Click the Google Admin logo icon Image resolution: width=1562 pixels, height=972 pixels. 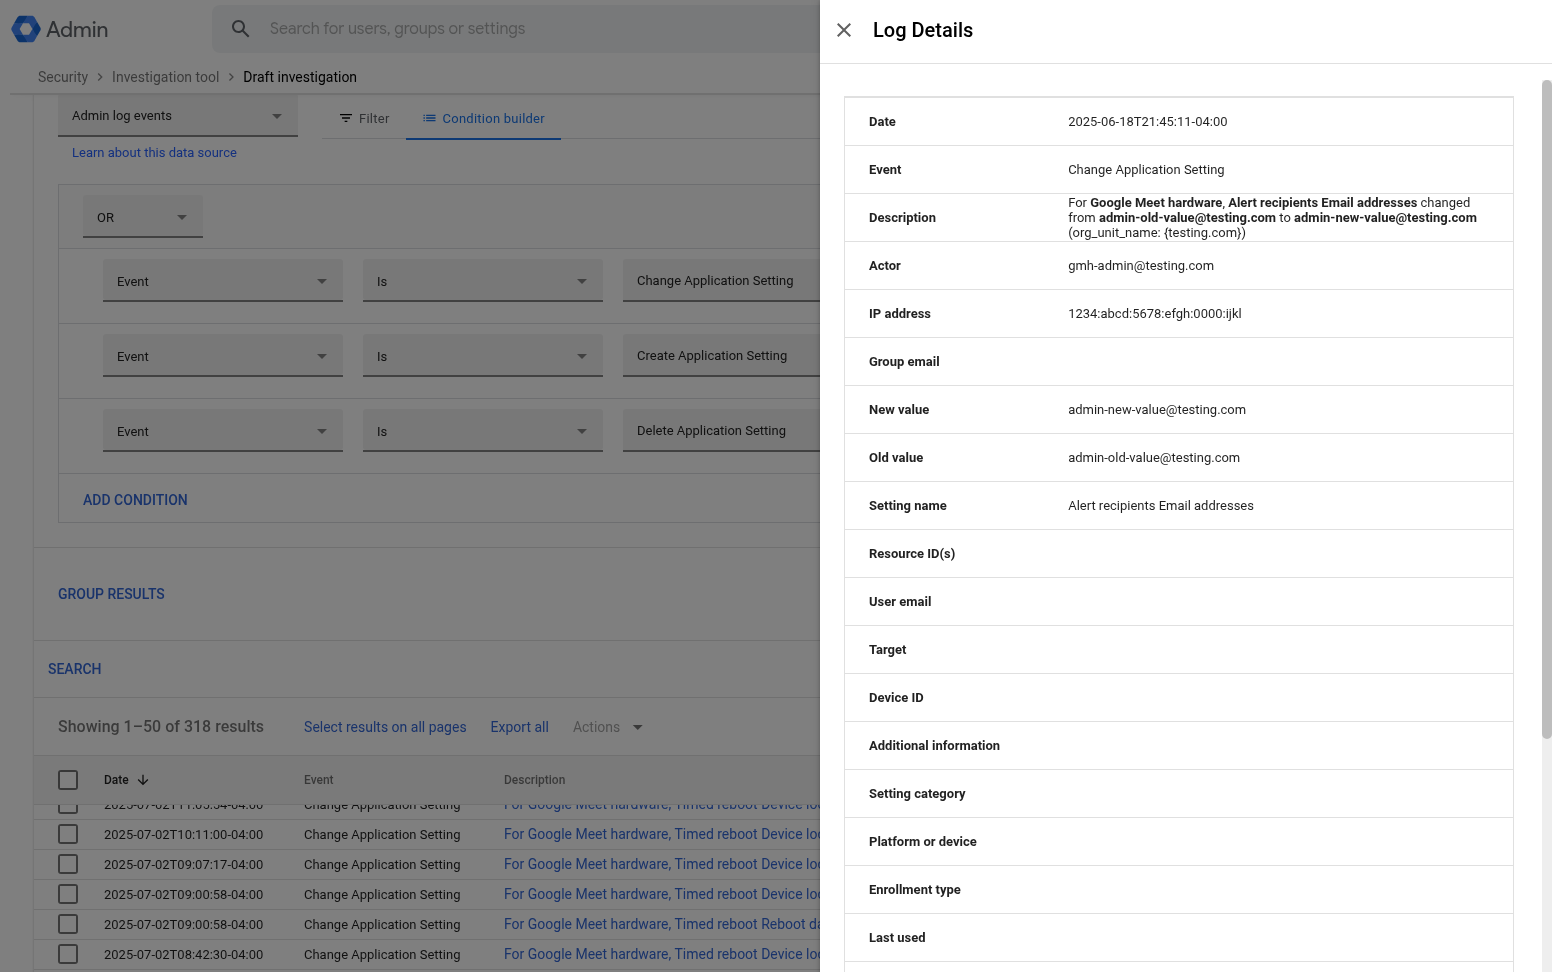point(26,29)
